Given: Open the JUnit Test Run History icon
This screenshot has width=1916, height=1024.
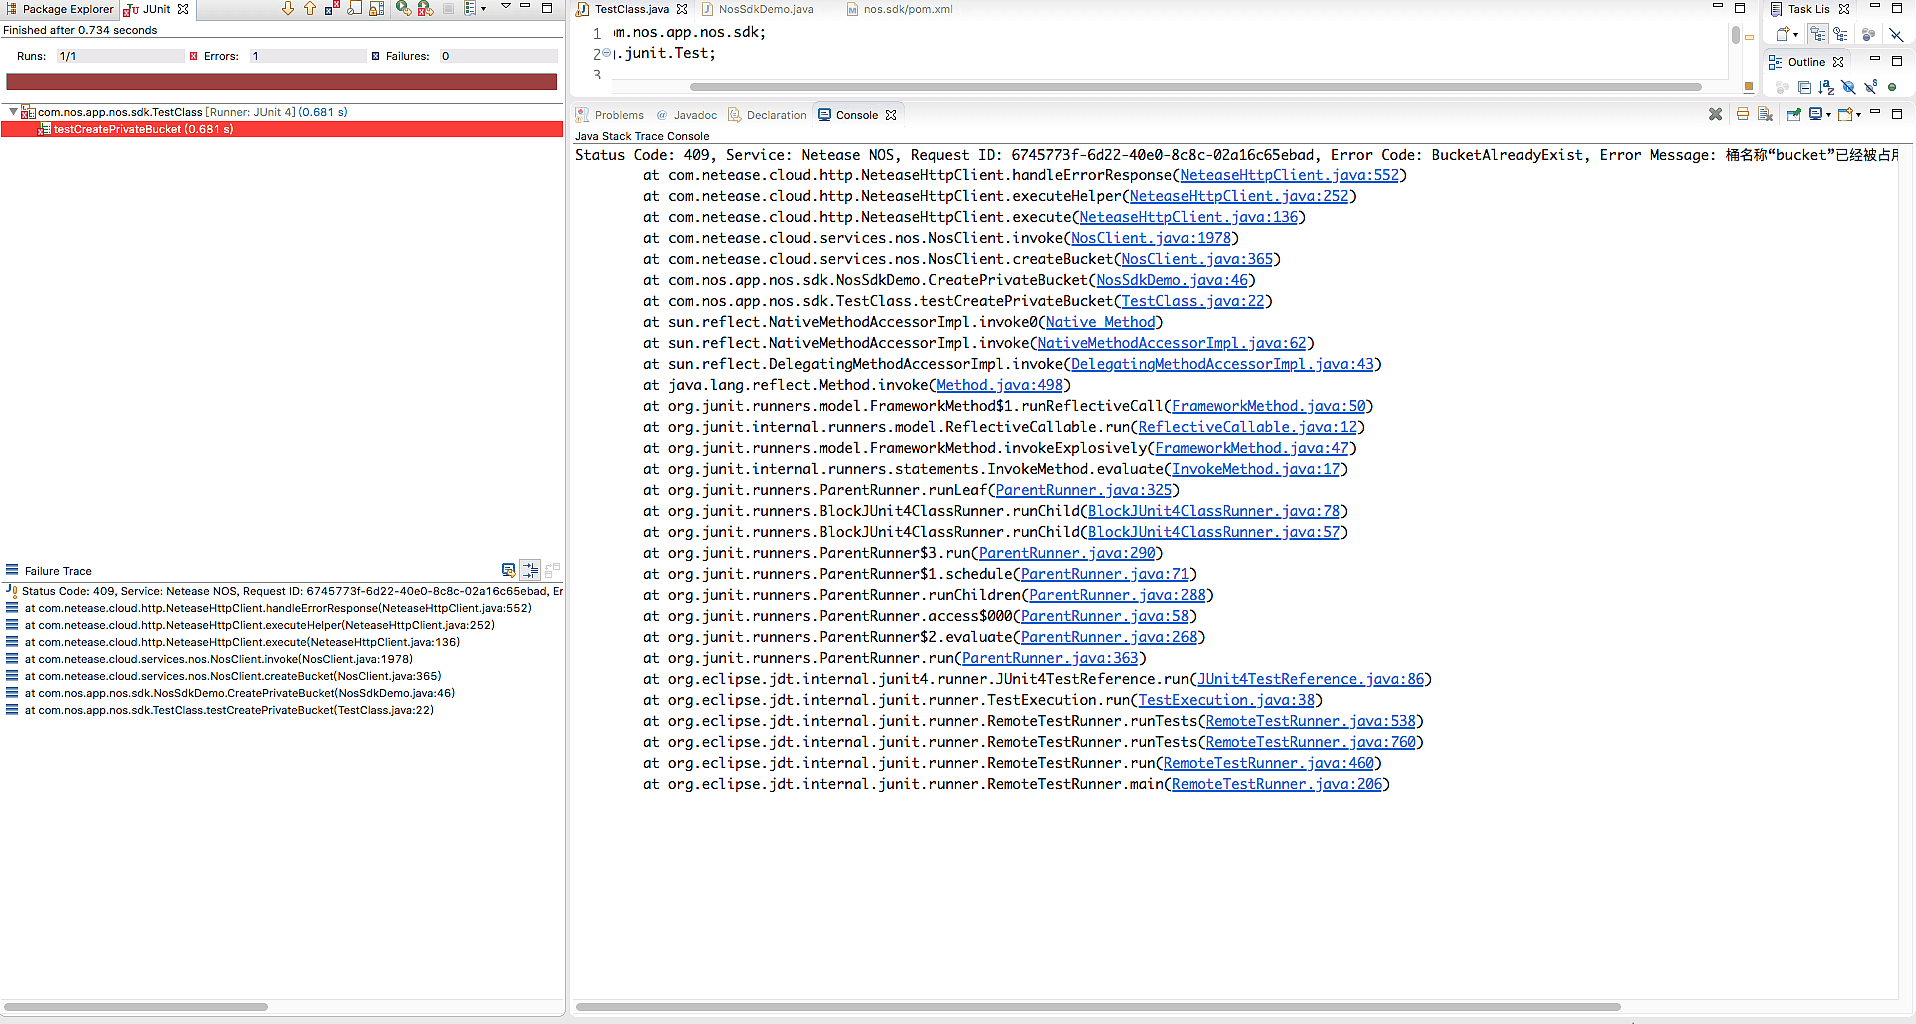Looking at the screenshot, I should point(470,9).
